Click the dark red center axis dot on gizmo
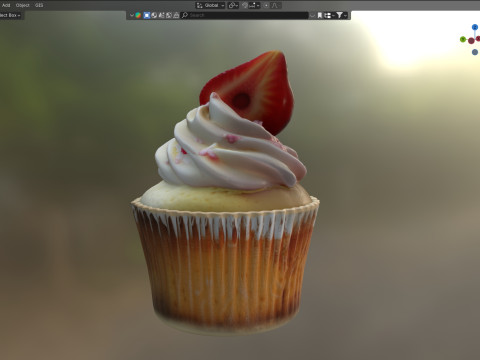The height and width of the screenshot is (360, 480). (471, 41)
